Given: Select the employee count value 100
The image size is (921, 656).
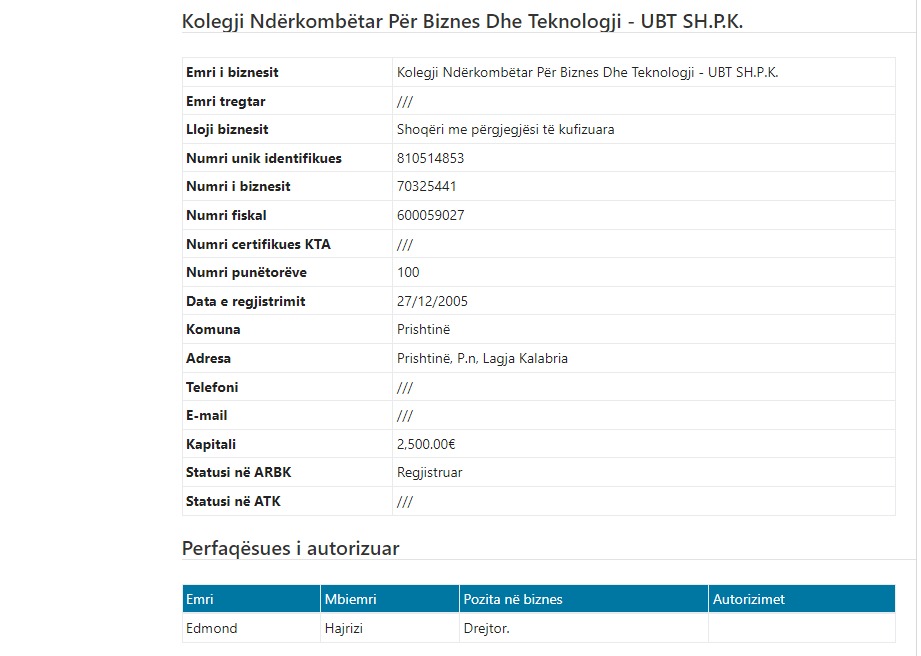Looking at the screenshot, I should pos(408,272).
